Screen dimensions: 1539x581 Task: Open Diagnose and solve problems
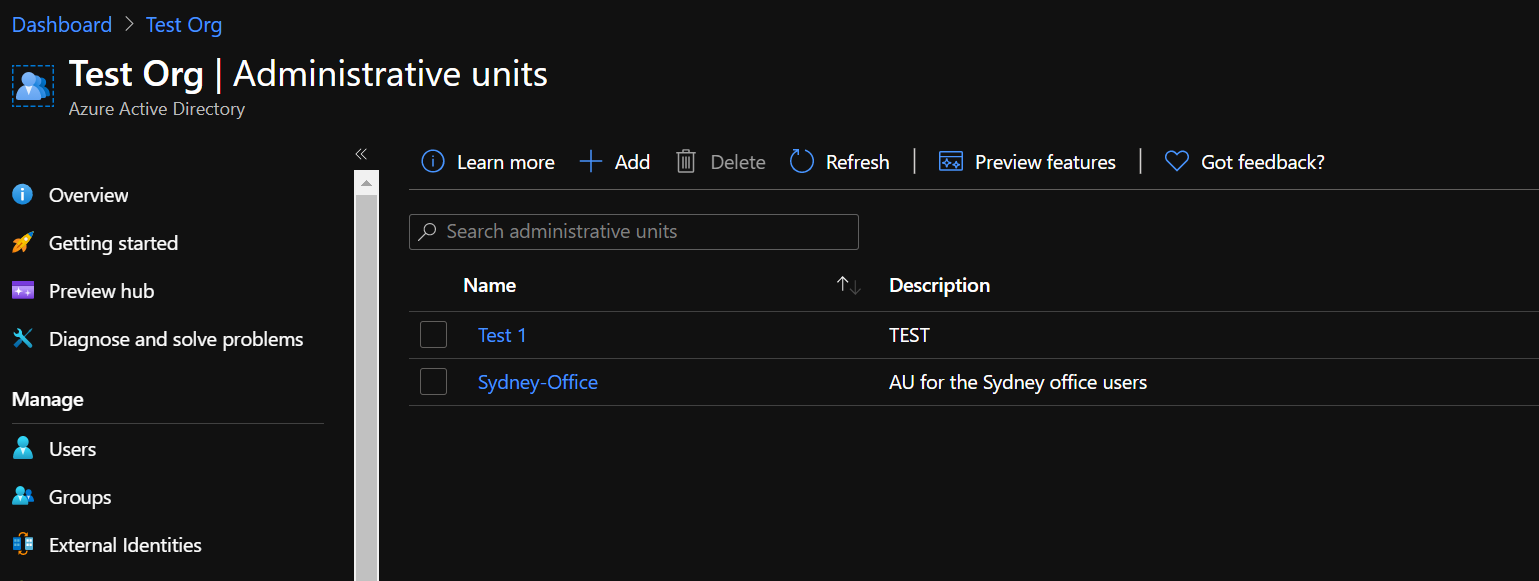point(176,339)
